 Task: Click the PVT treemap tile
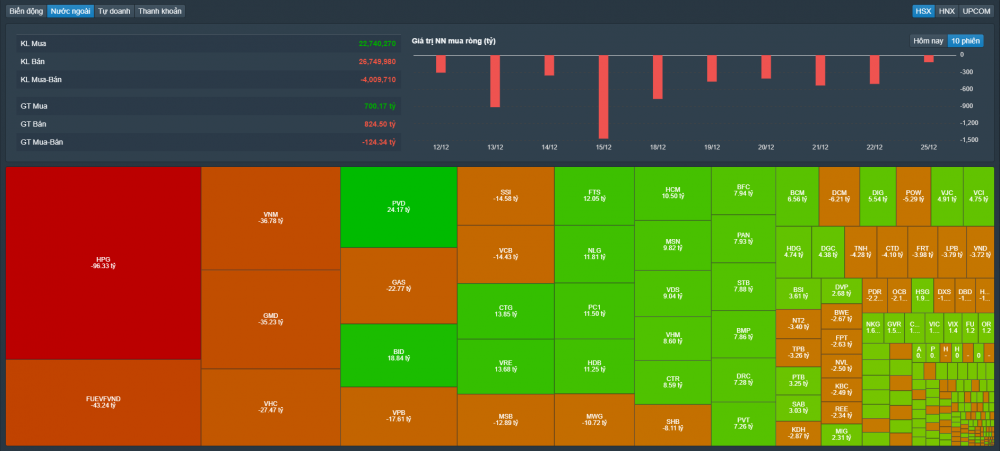743,424
